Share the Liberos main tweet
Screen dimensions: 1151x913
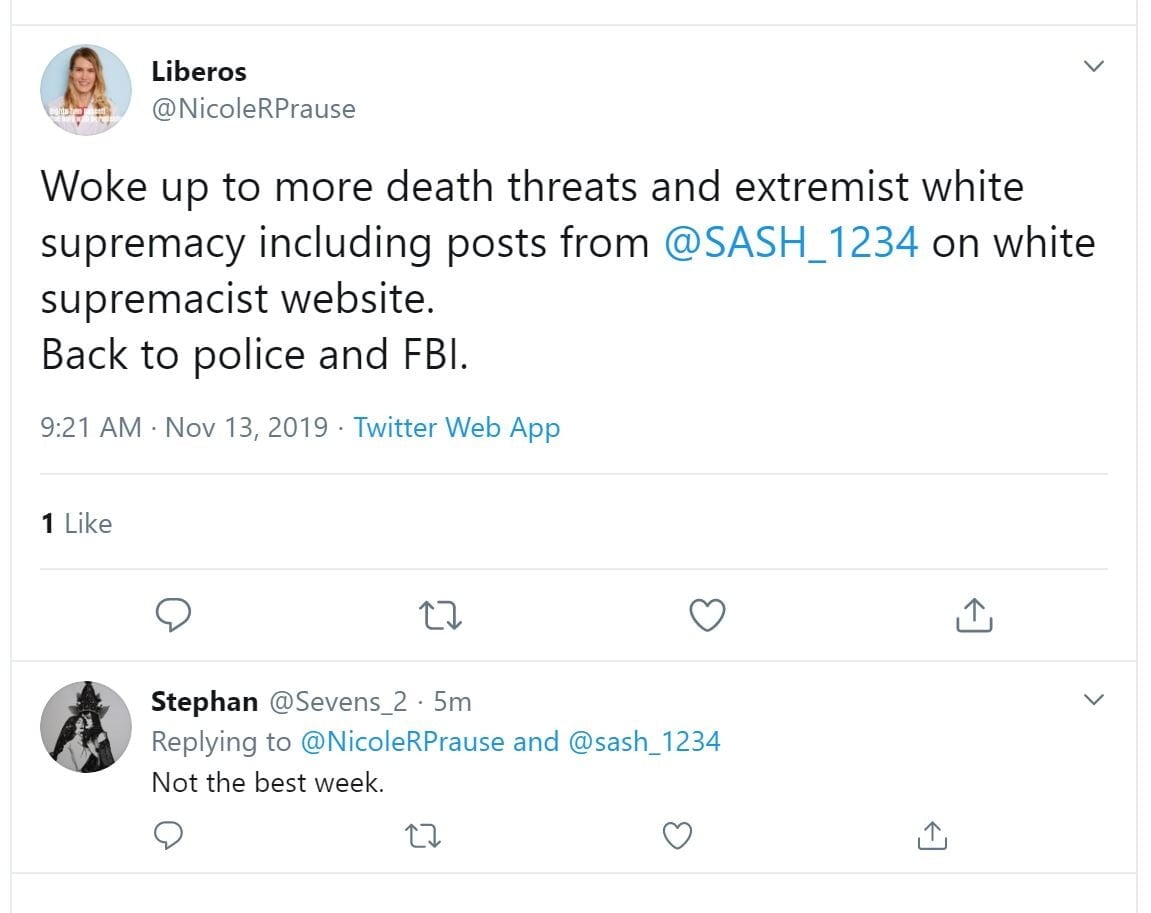click(x=974, y=615)
